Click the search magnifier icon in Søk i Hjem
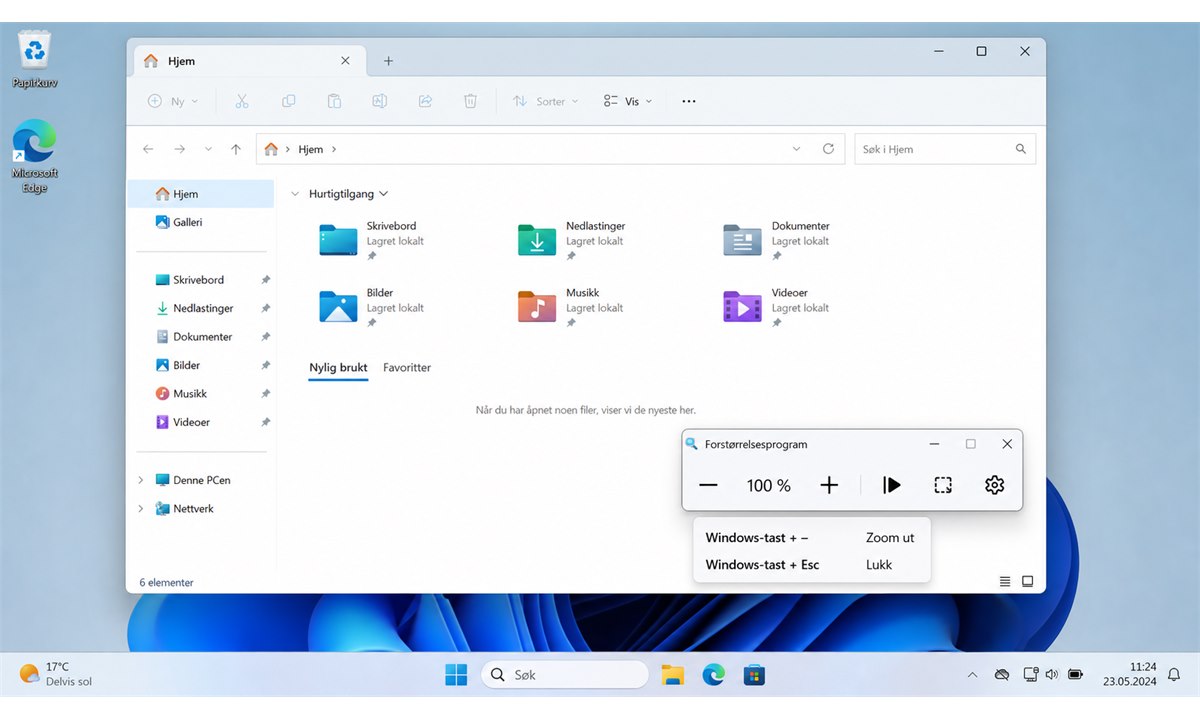 (1021, 149)
